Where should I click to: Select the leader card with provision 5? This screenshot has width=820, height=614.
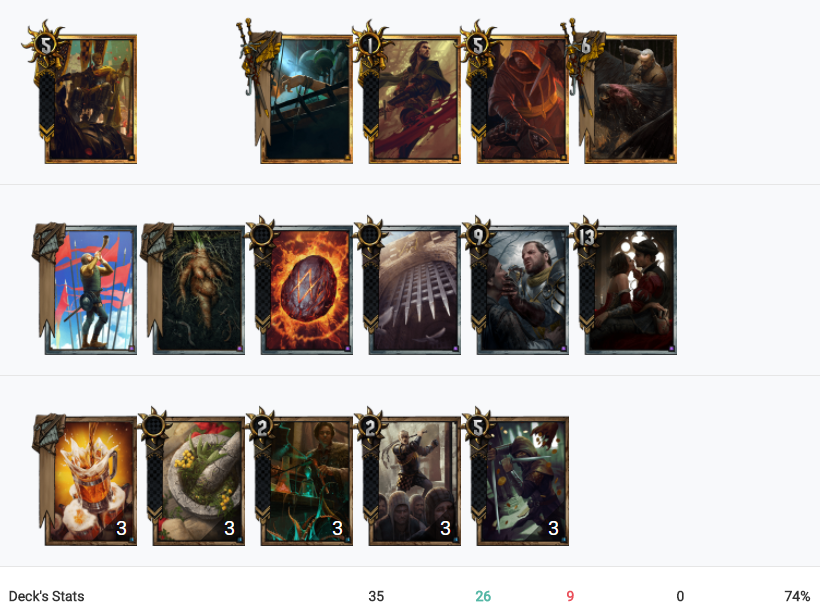tap(90, 99)
